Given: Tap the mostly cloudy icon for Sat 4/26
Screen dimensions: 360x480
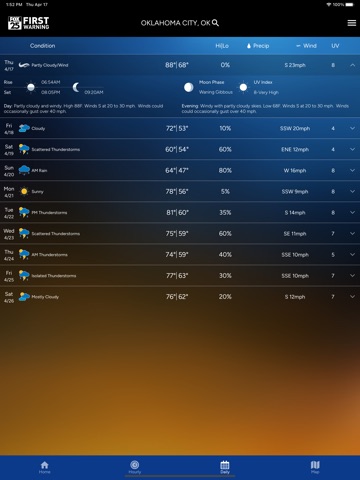Looking at the screenshot, I should point(24,296).
